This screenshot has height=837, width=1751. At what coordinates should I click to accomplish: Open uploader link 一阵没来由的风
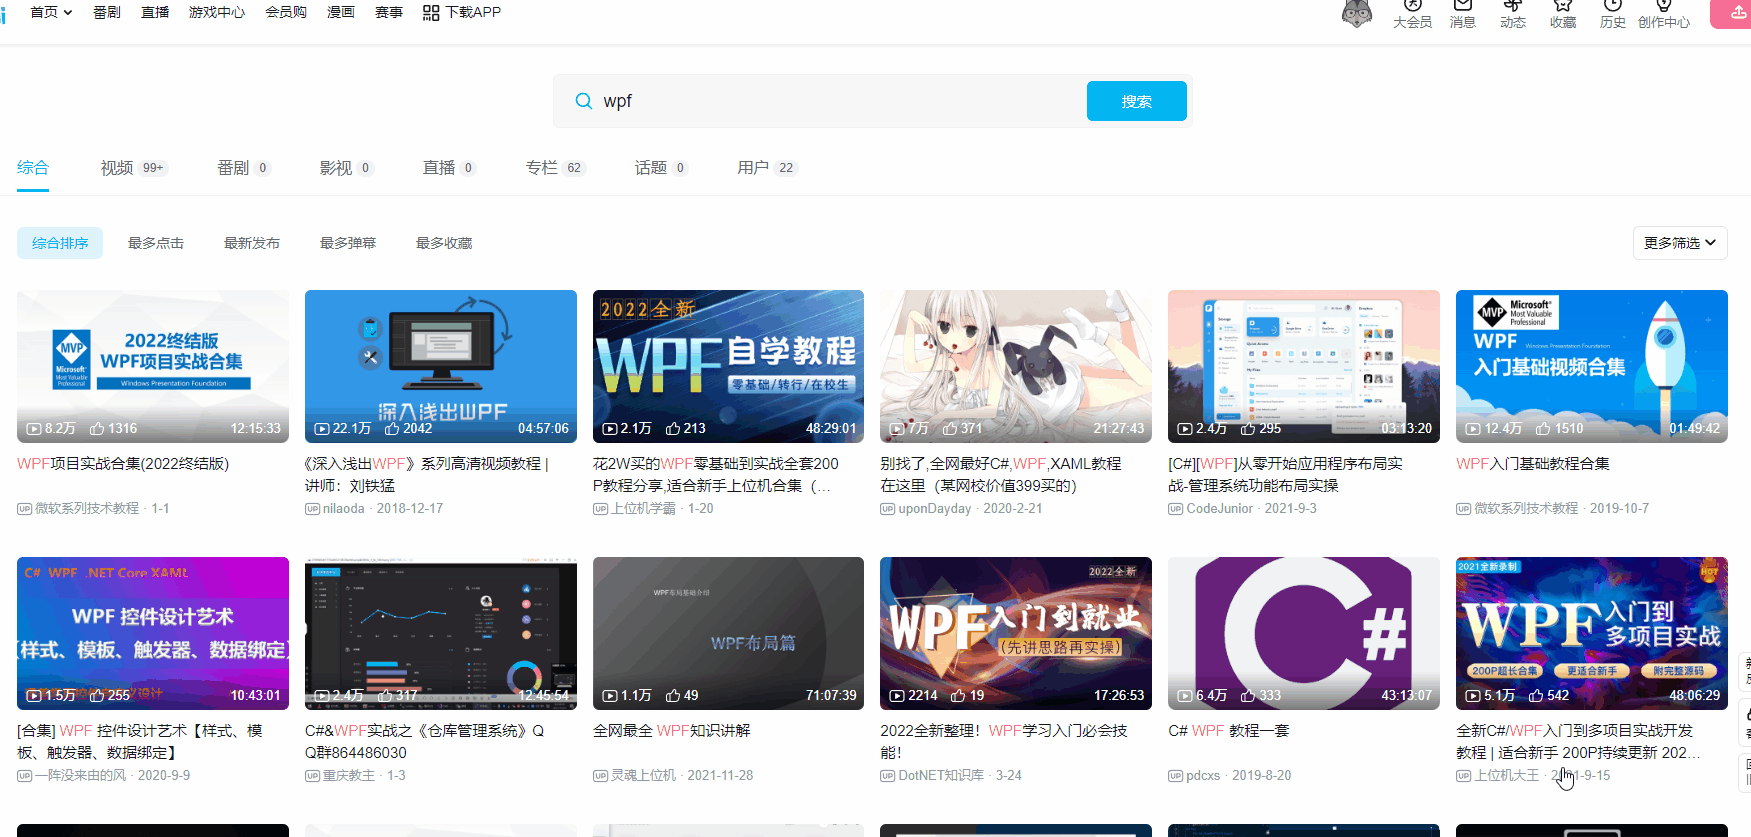[x=81, y=776]
